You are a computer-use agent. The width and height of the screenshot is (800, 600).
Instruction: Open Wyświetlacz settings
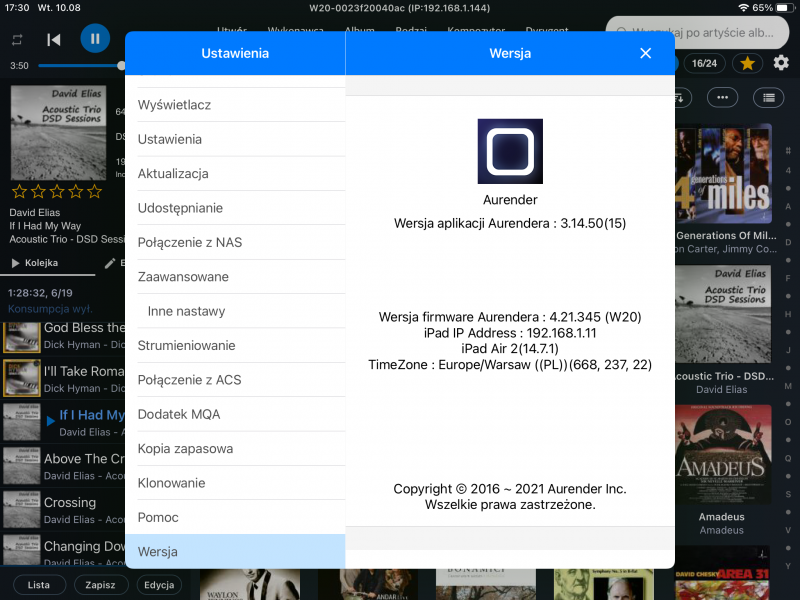[235, 105]
